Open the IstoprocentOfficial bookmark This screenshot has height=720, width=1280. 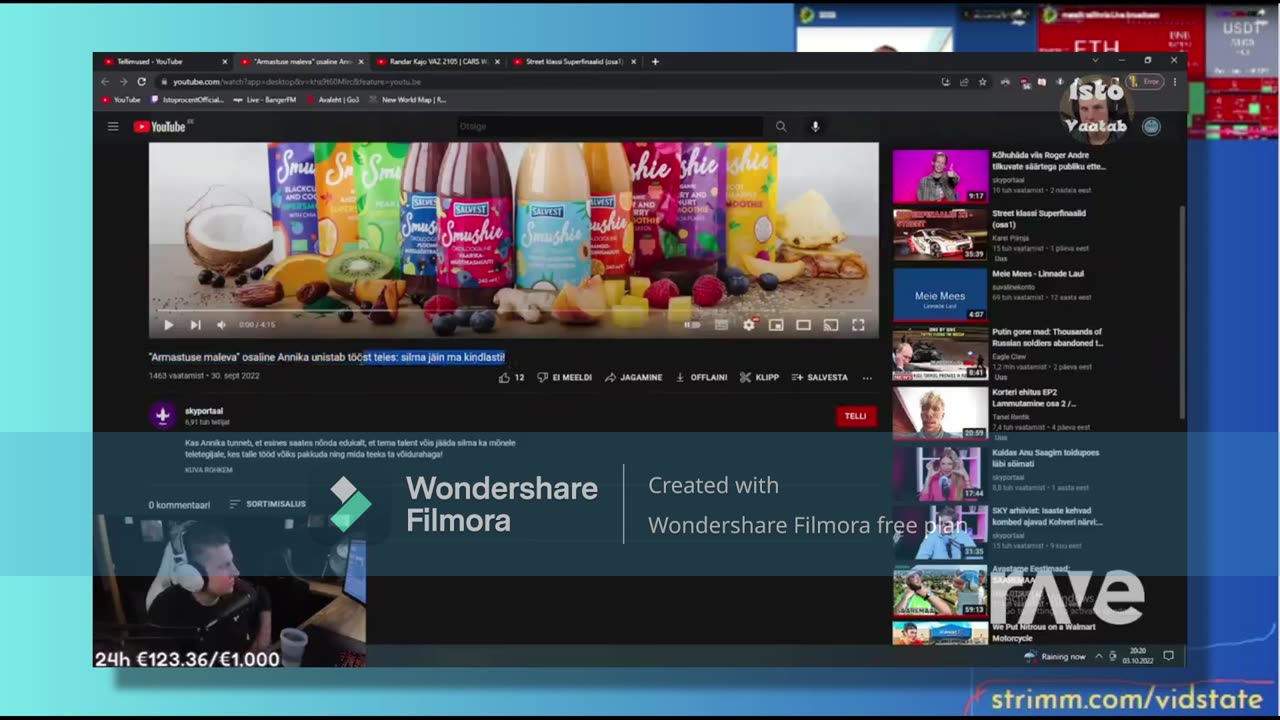pos(187,100)
